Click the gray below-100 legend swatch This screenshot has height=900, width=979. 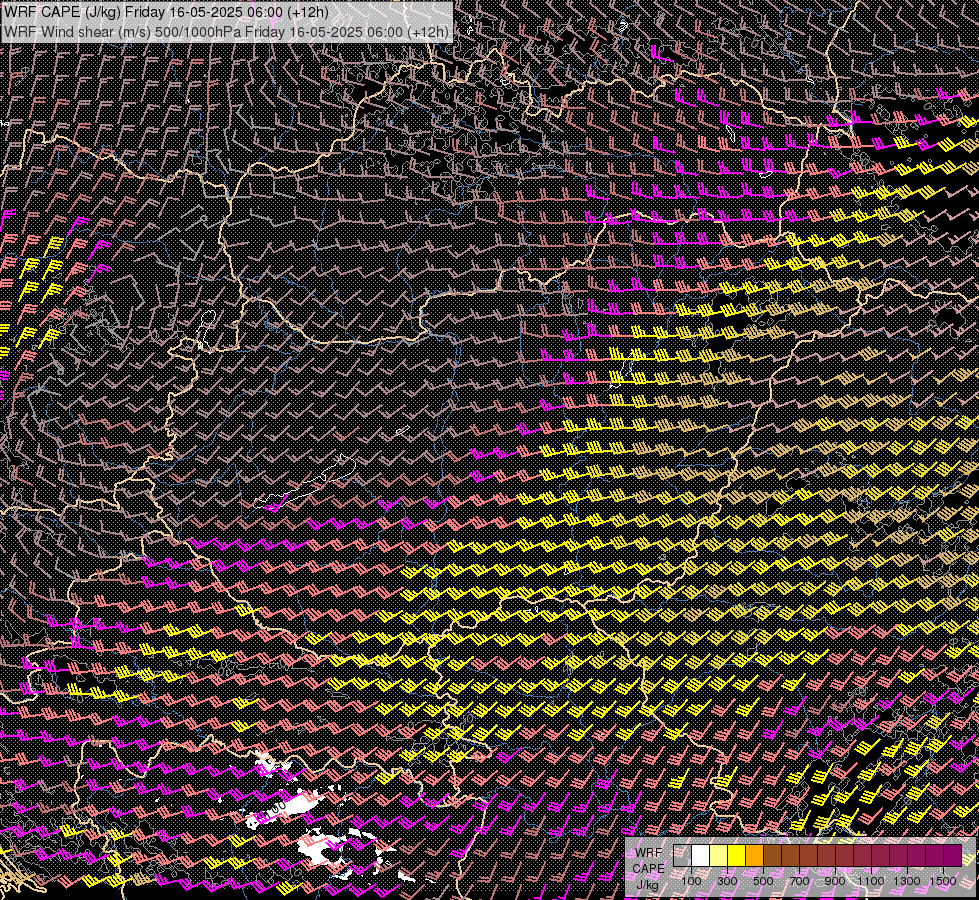(682, 856)
